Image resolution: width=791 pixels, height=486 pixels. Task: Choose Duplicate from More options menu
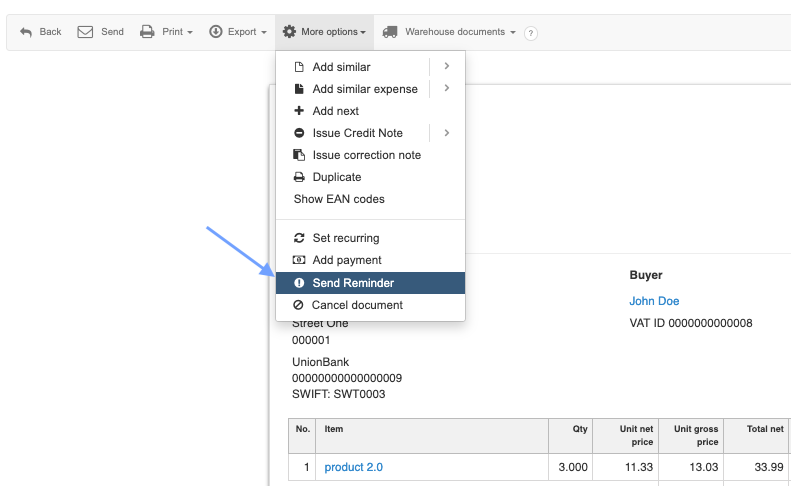[x=336, y=177]
